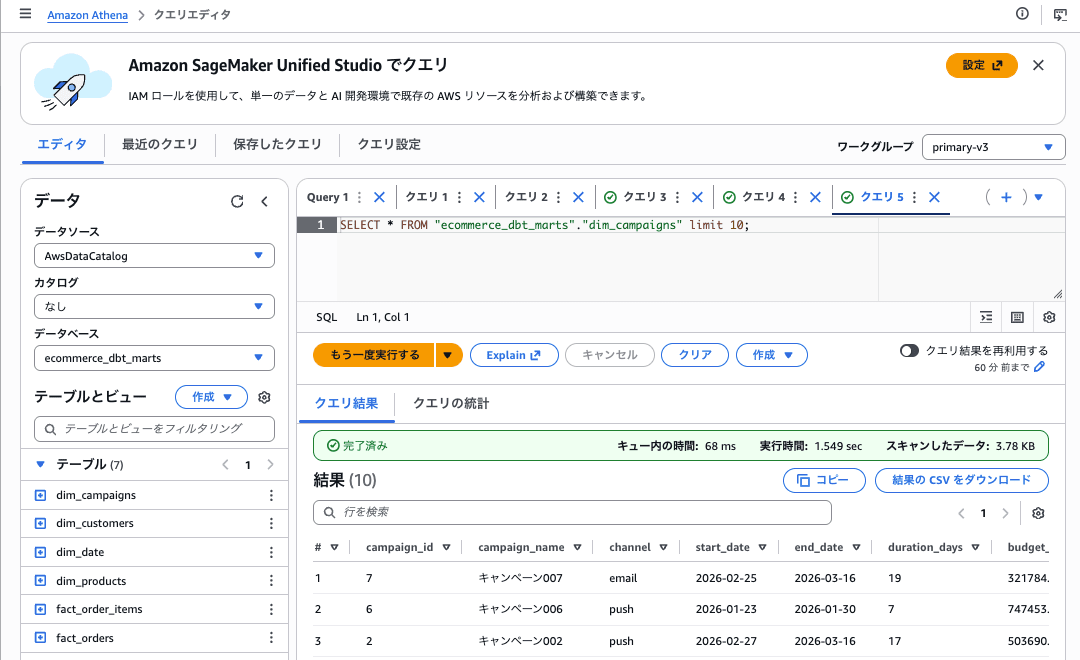Open the CloudShell icon at top right
The height and width of the screenshot is (660, 1080).
click(x=1060, y=14)
